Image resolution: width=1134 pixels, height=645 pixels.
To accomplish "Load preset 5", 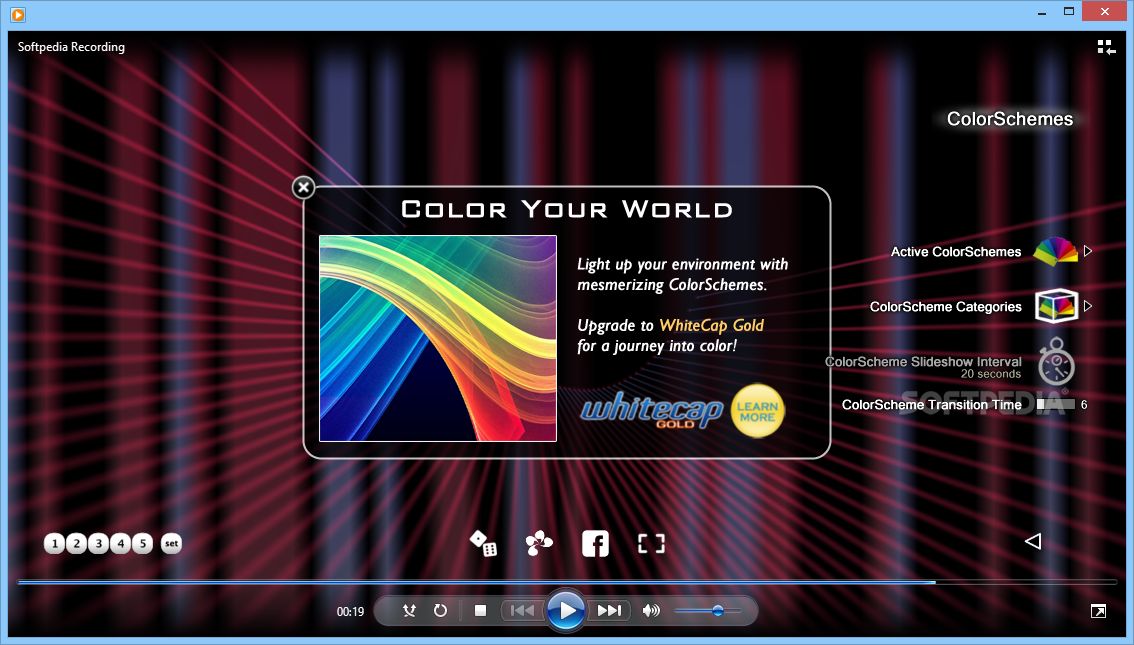I will [x=143, y=543].
